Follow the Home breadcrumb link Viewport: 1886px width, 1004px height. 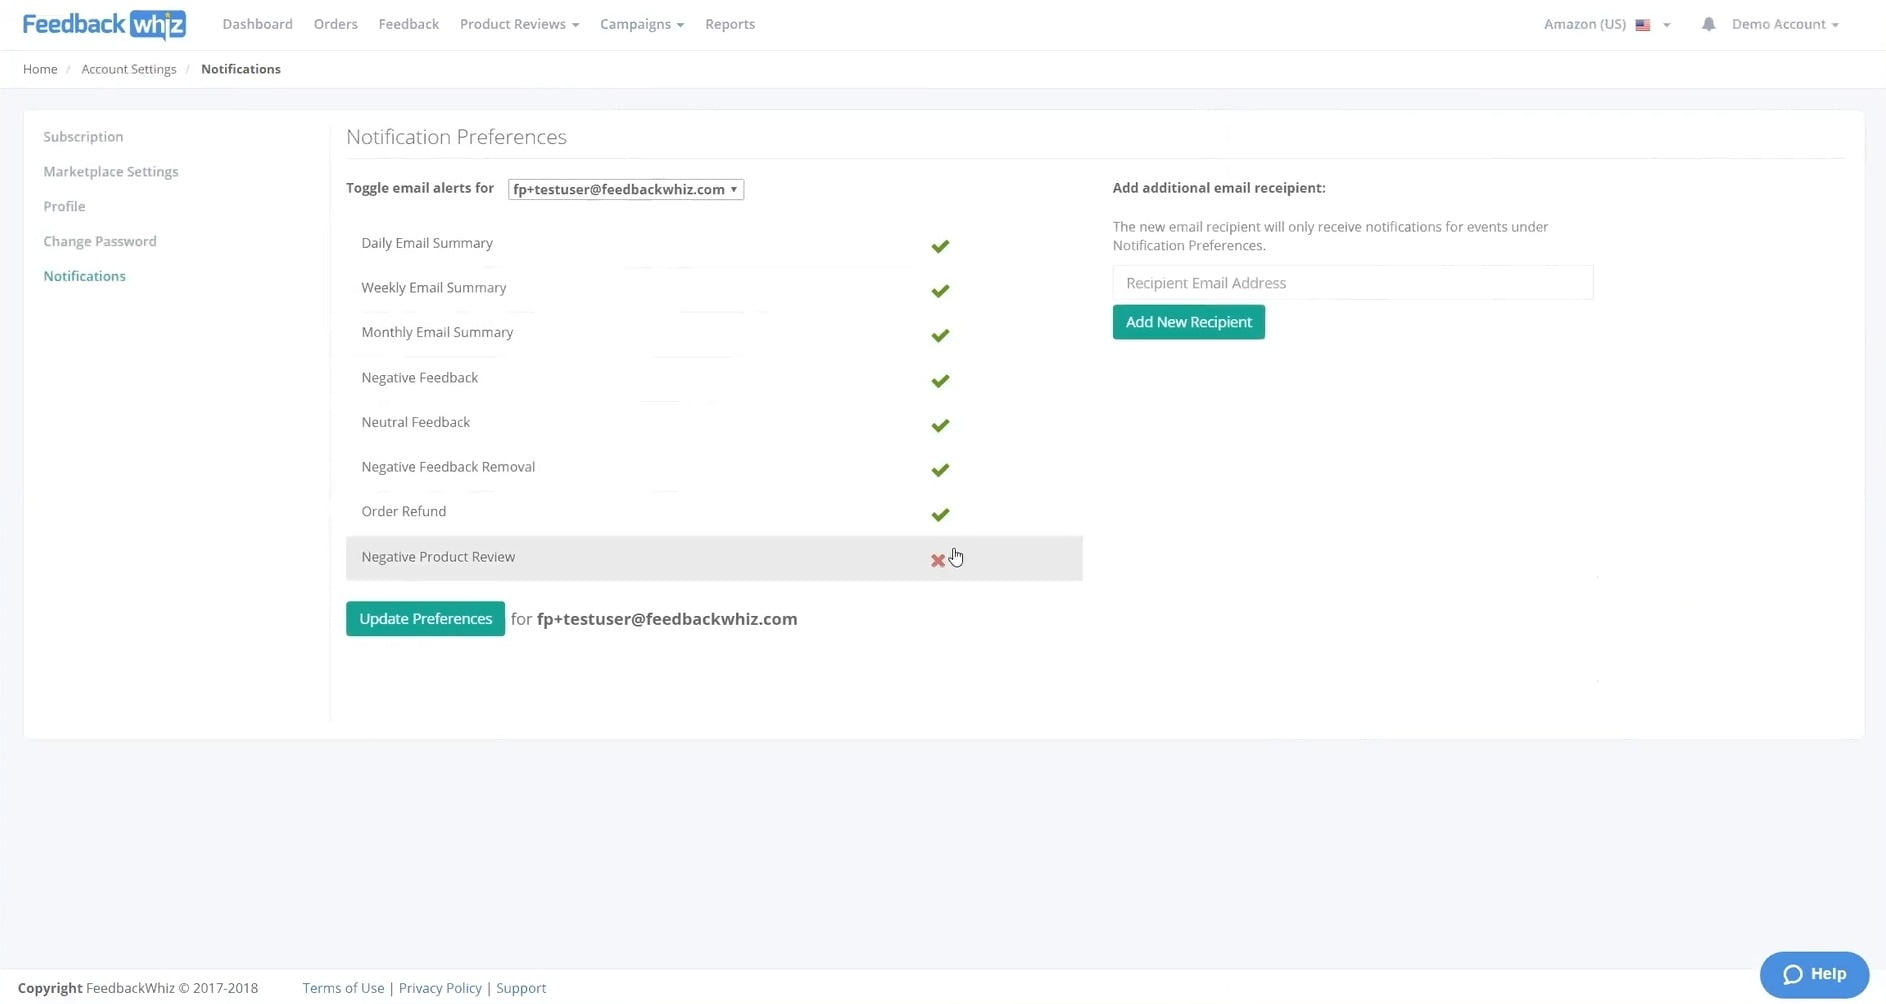pos(40,69)
